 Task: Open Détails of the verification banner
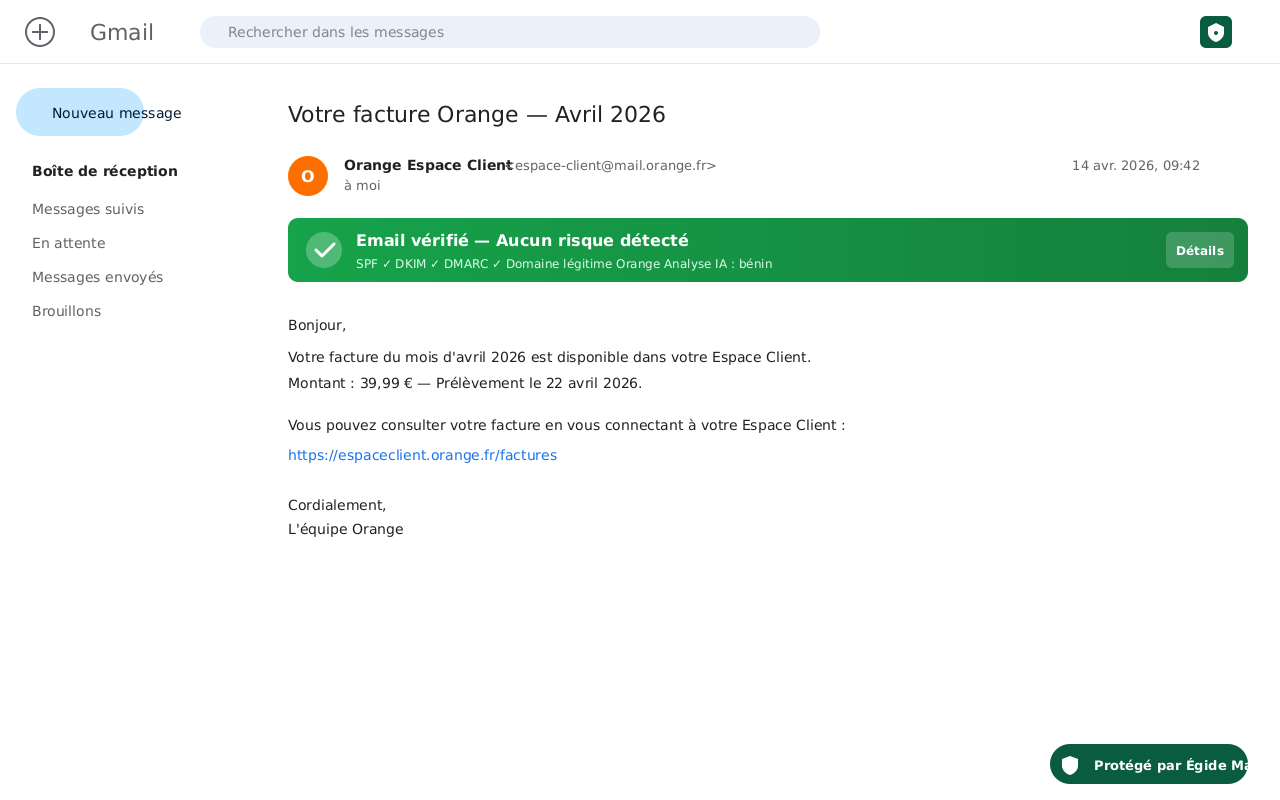1200,250
